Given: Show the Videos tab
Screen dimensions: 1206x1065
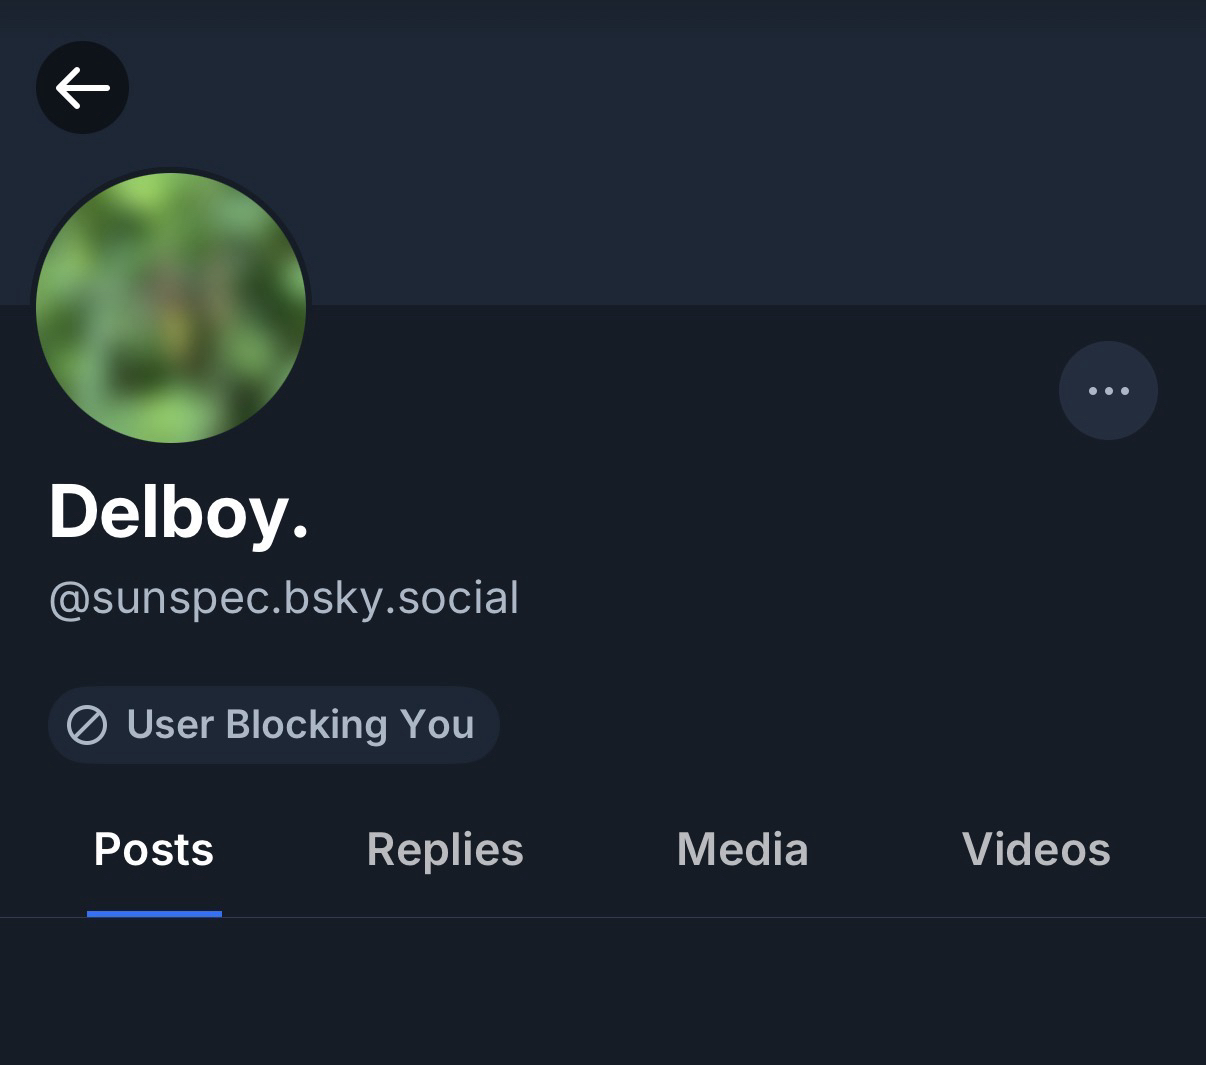Looking at the screenshot, I should [x=1036, y=850].
